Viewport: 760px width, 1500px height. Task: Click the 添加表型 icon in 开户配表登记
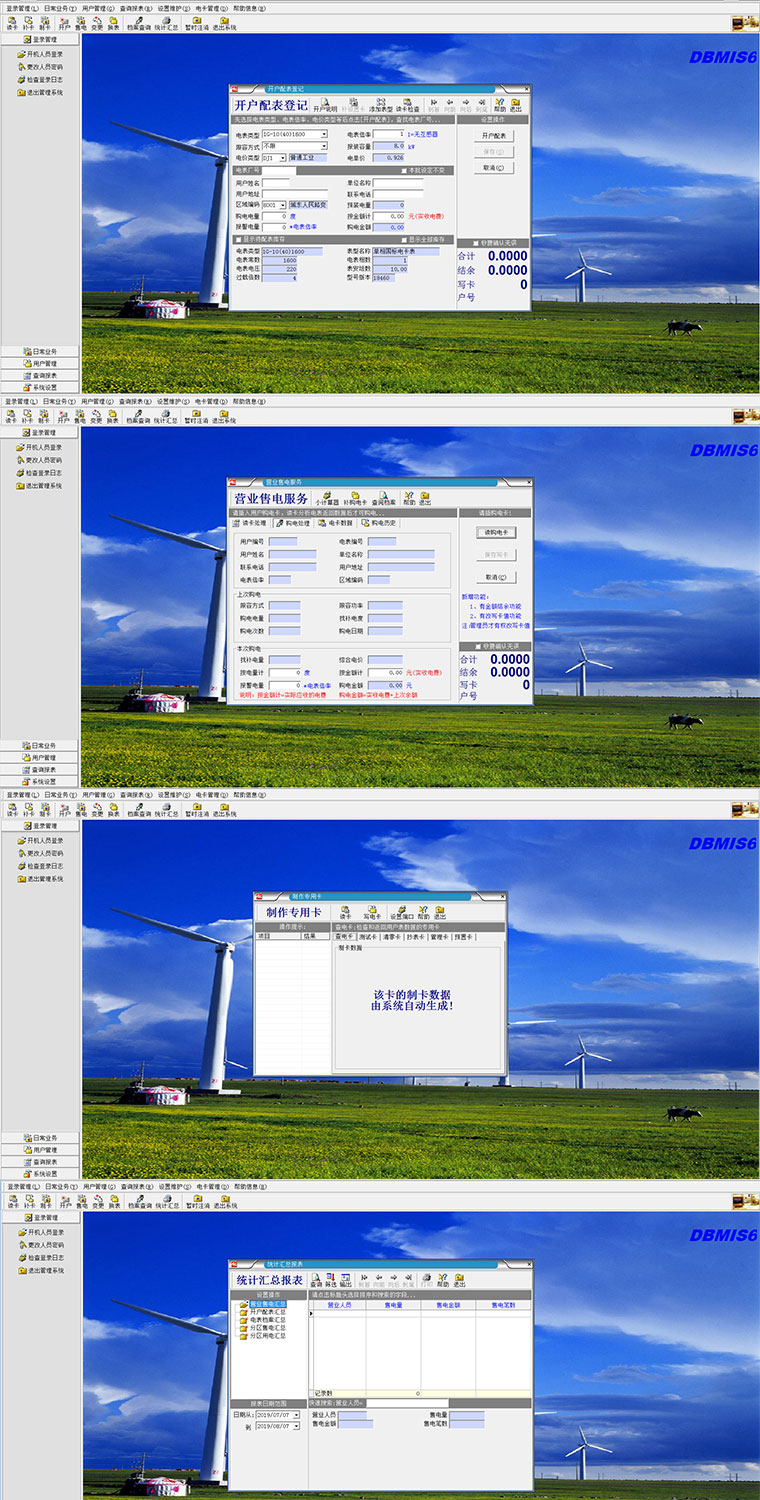click(x=380, y=104)
